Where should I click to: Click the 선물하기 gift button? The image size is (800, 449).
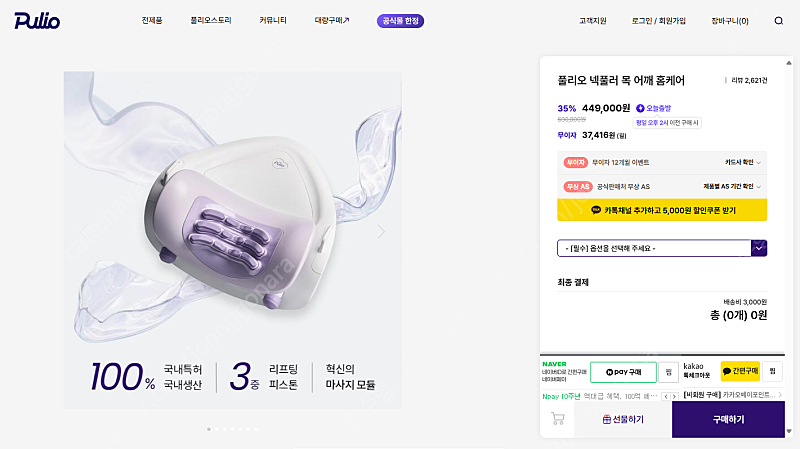point(623,419)
